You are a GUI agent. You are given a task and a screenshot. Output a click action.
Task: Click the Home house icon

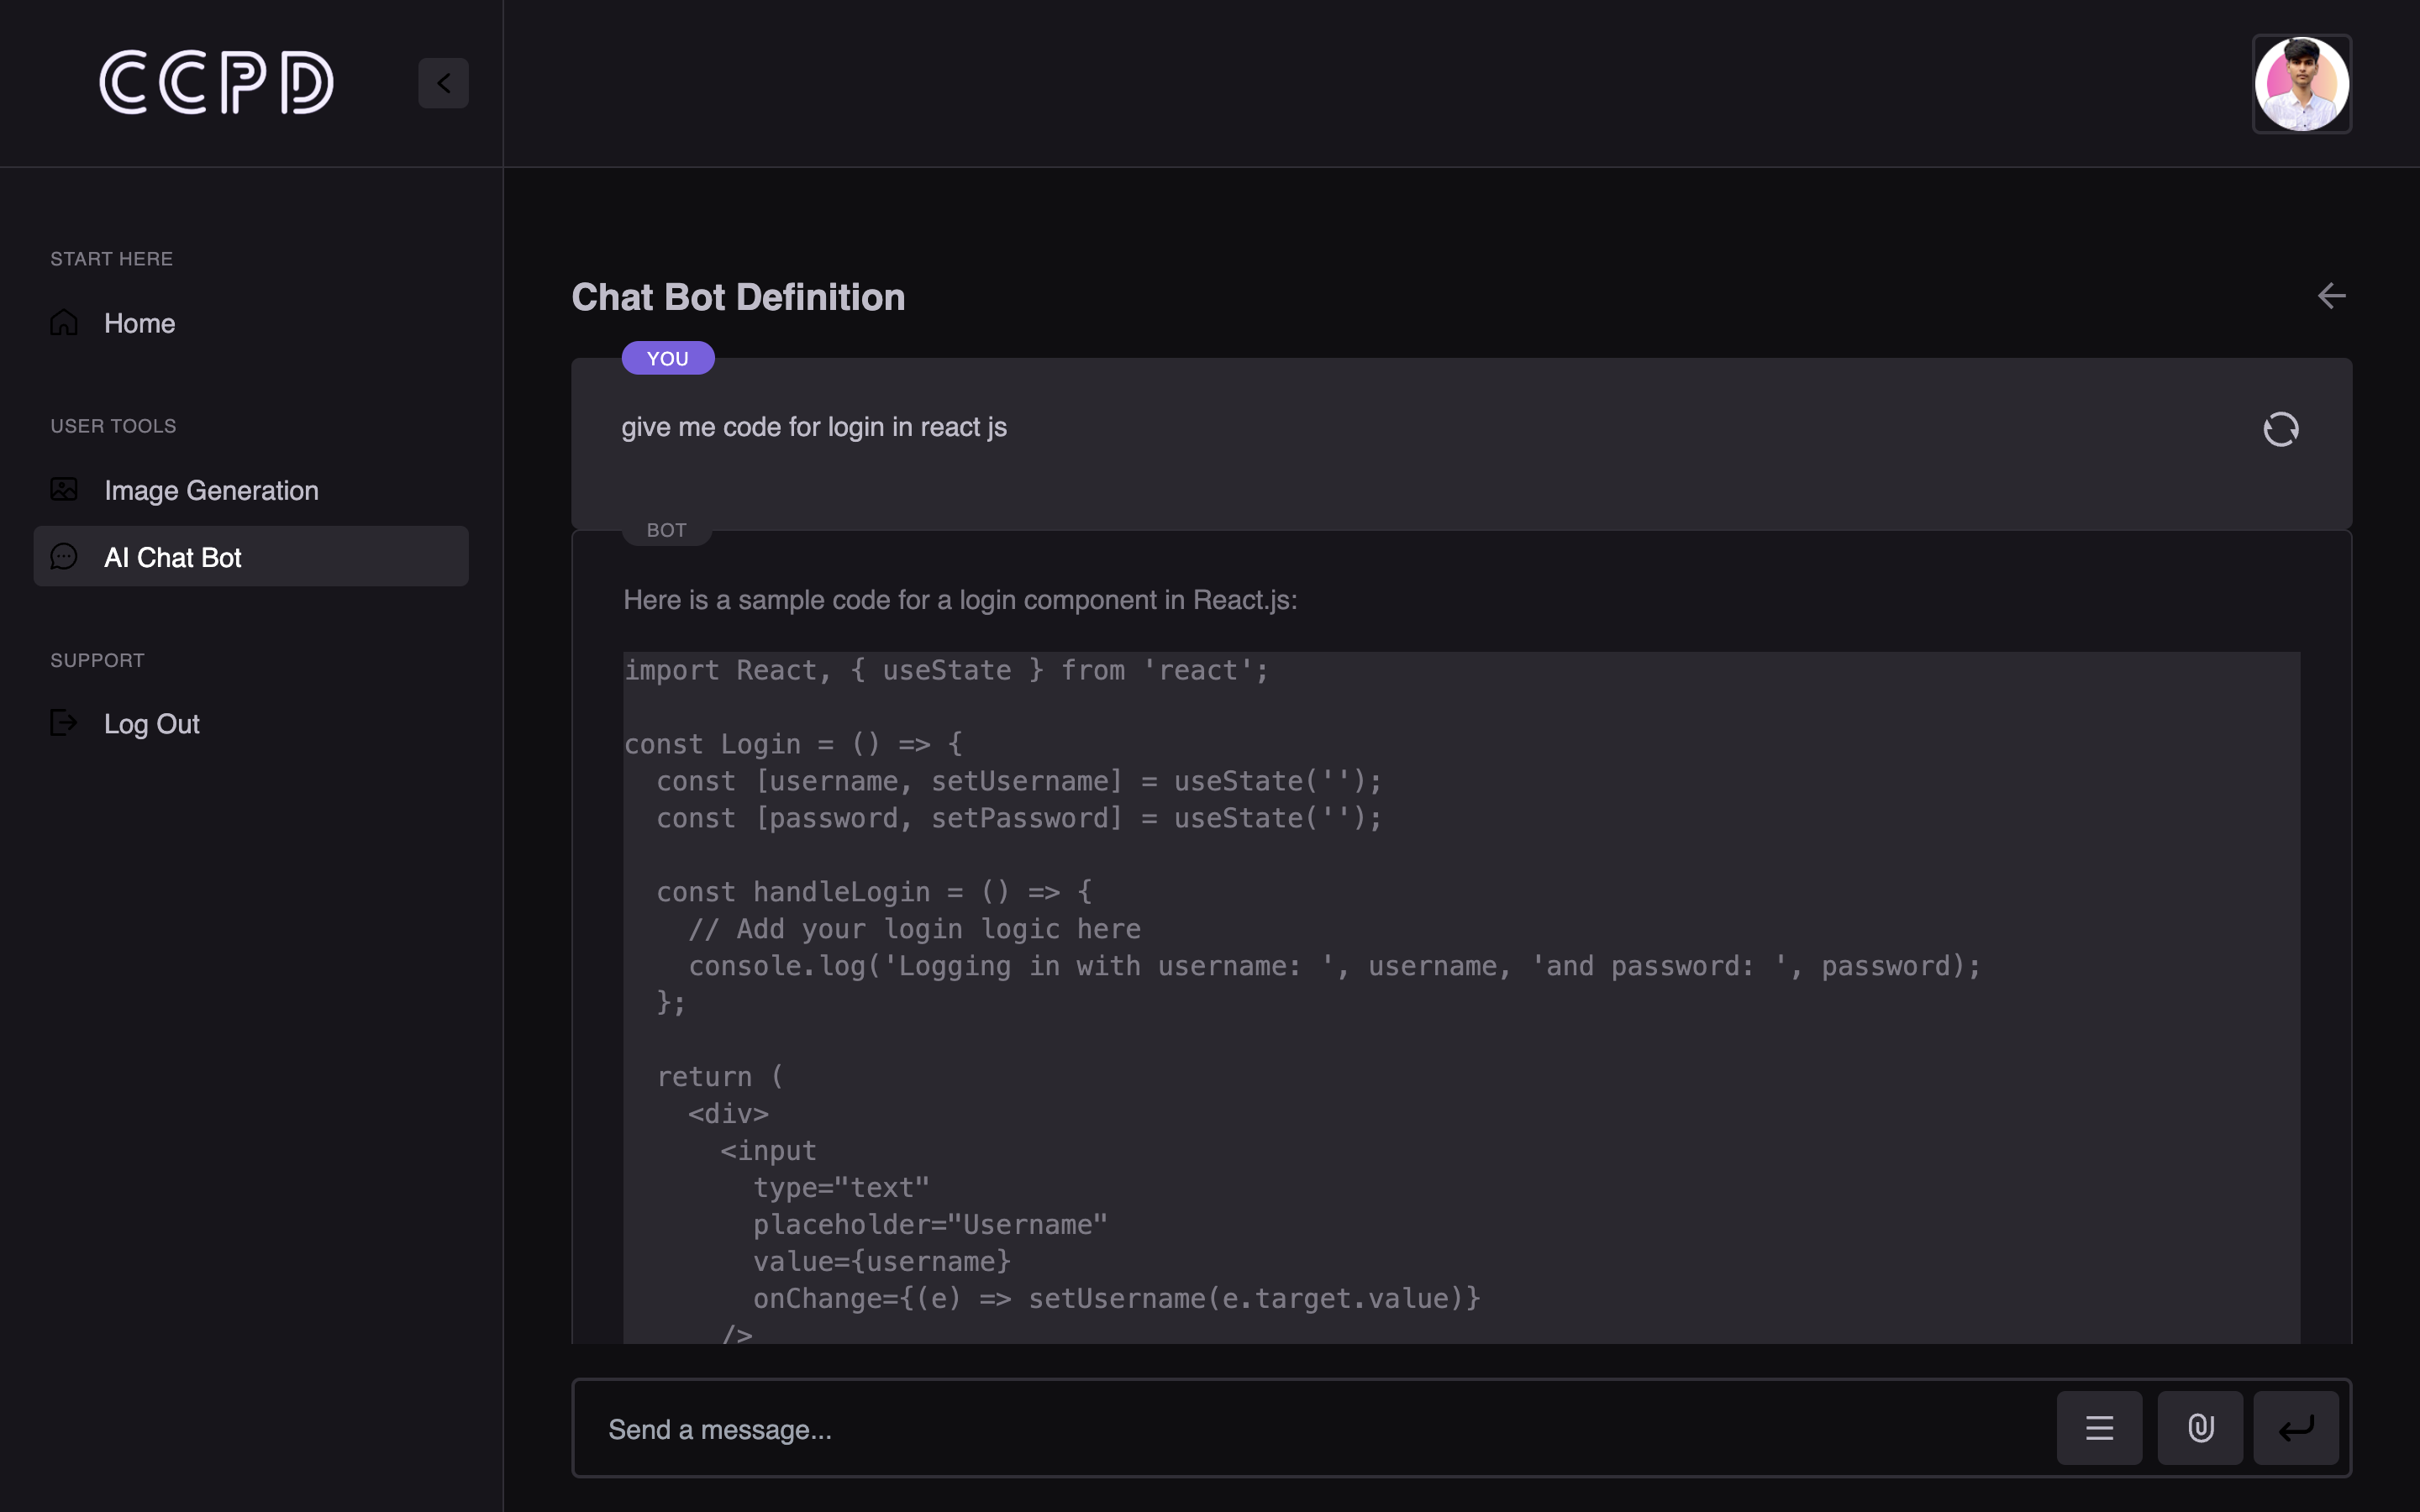tap(64, 322)
